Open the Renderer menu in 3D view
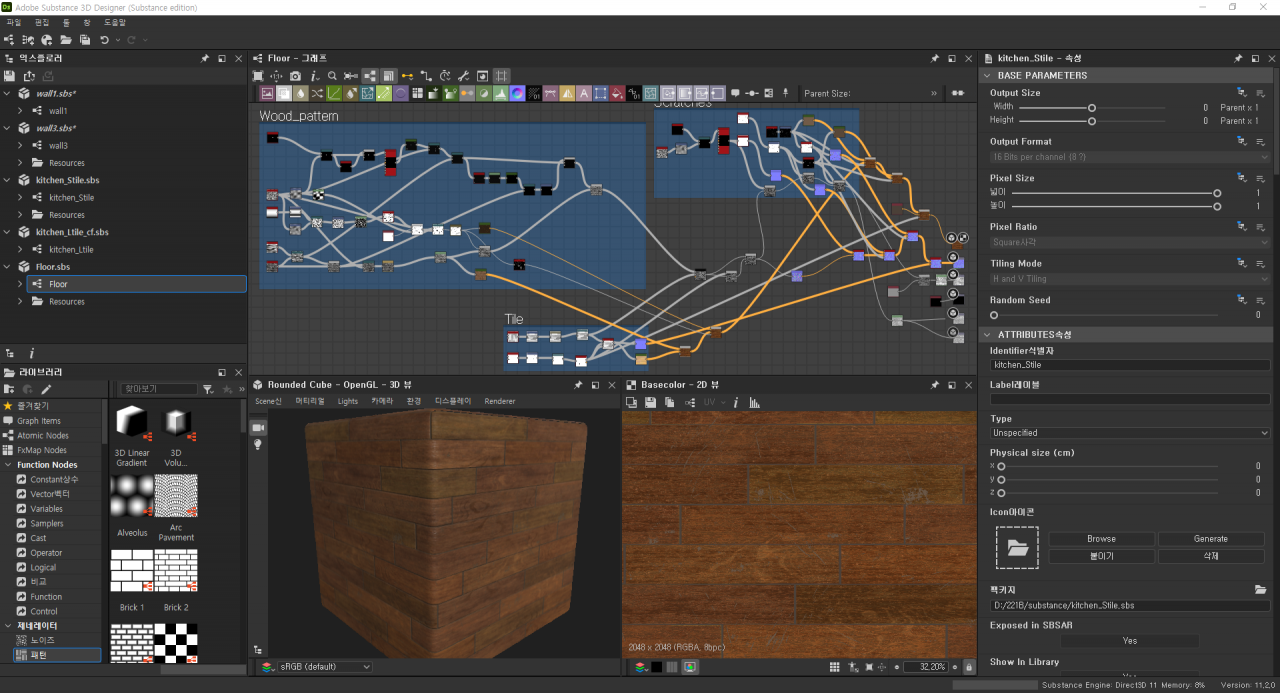Image resolution: width=1280 pixels, height=693 pixels. [x=500, y=402]
